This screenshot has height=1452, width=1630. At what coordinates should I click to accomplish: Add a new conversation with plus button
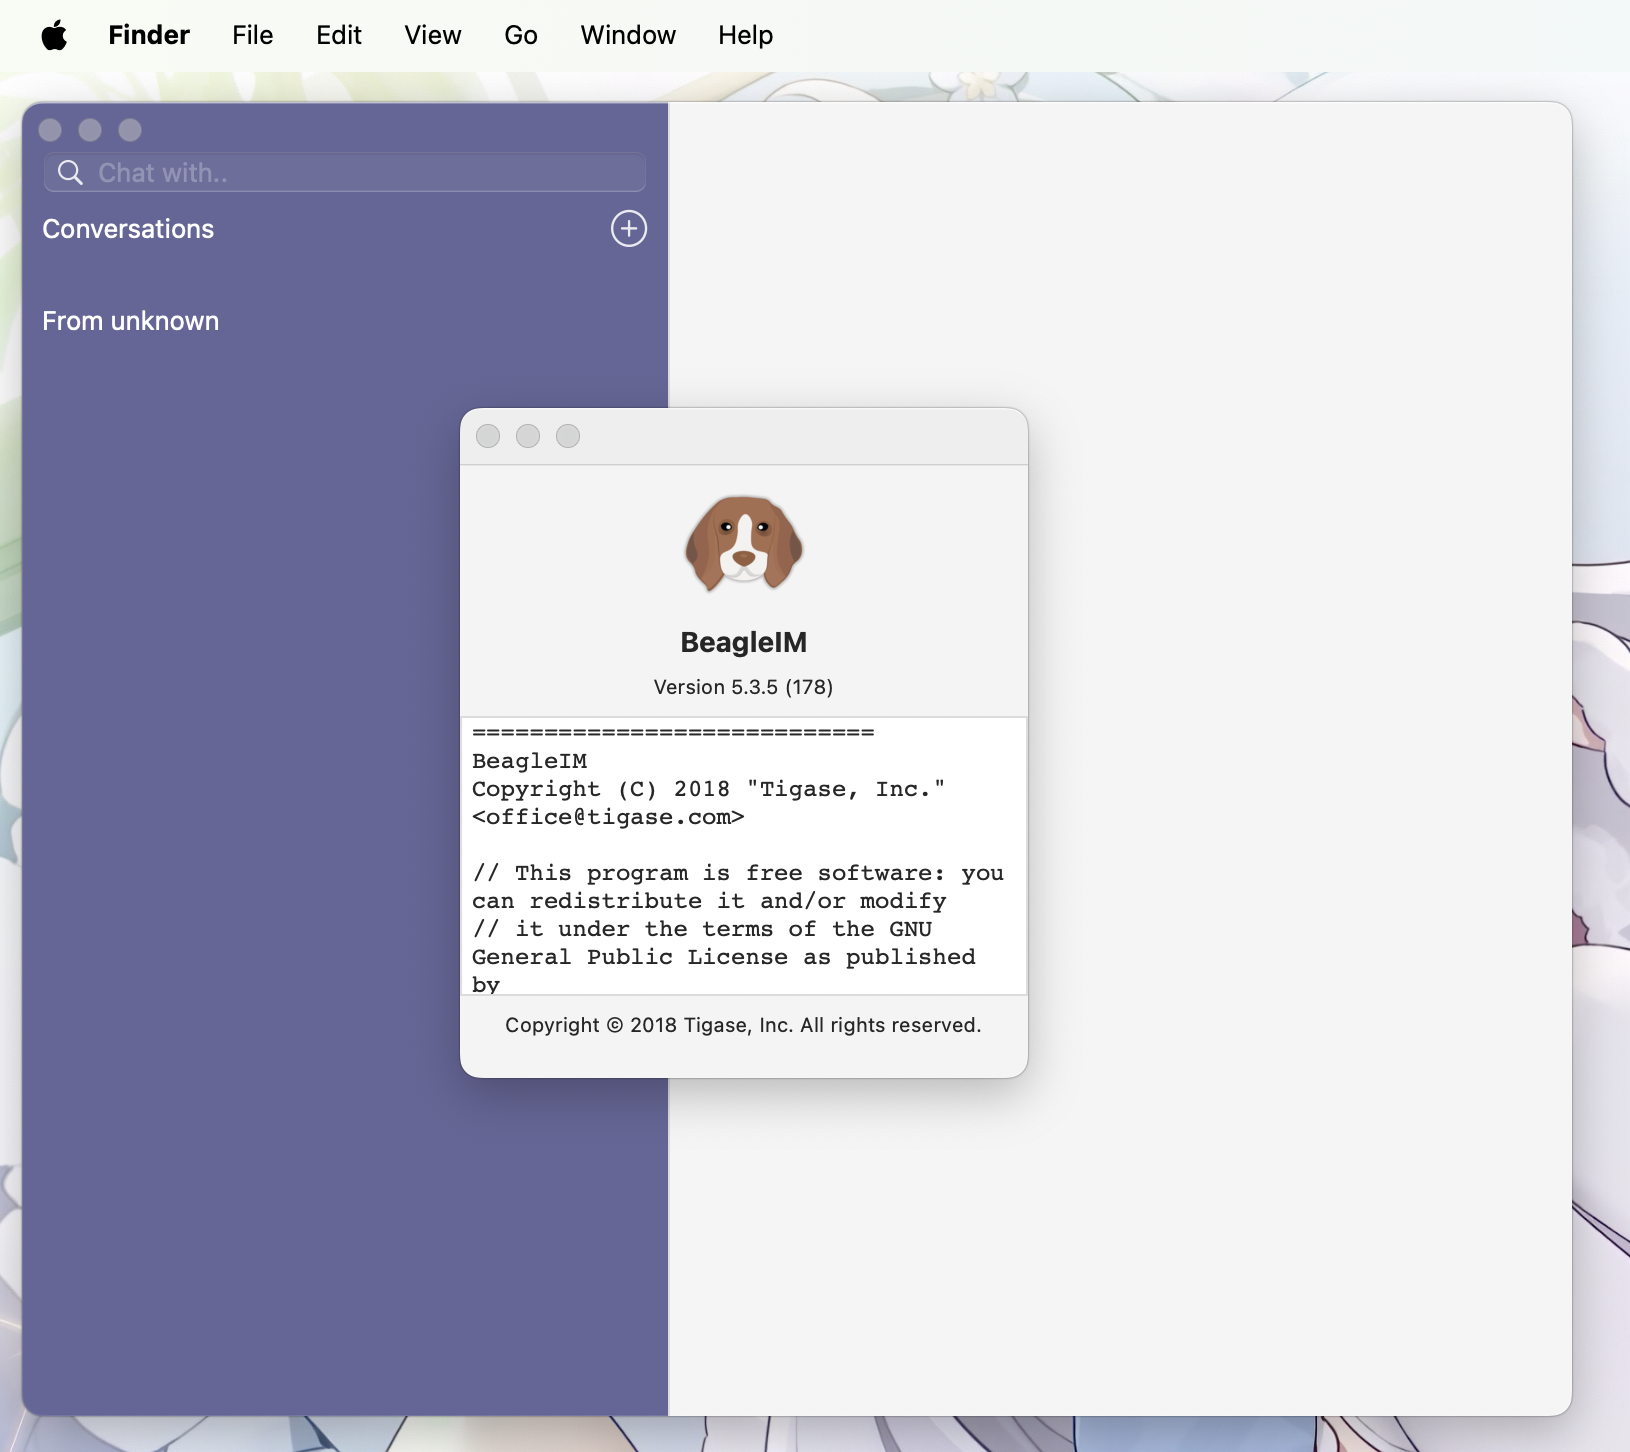629,229
